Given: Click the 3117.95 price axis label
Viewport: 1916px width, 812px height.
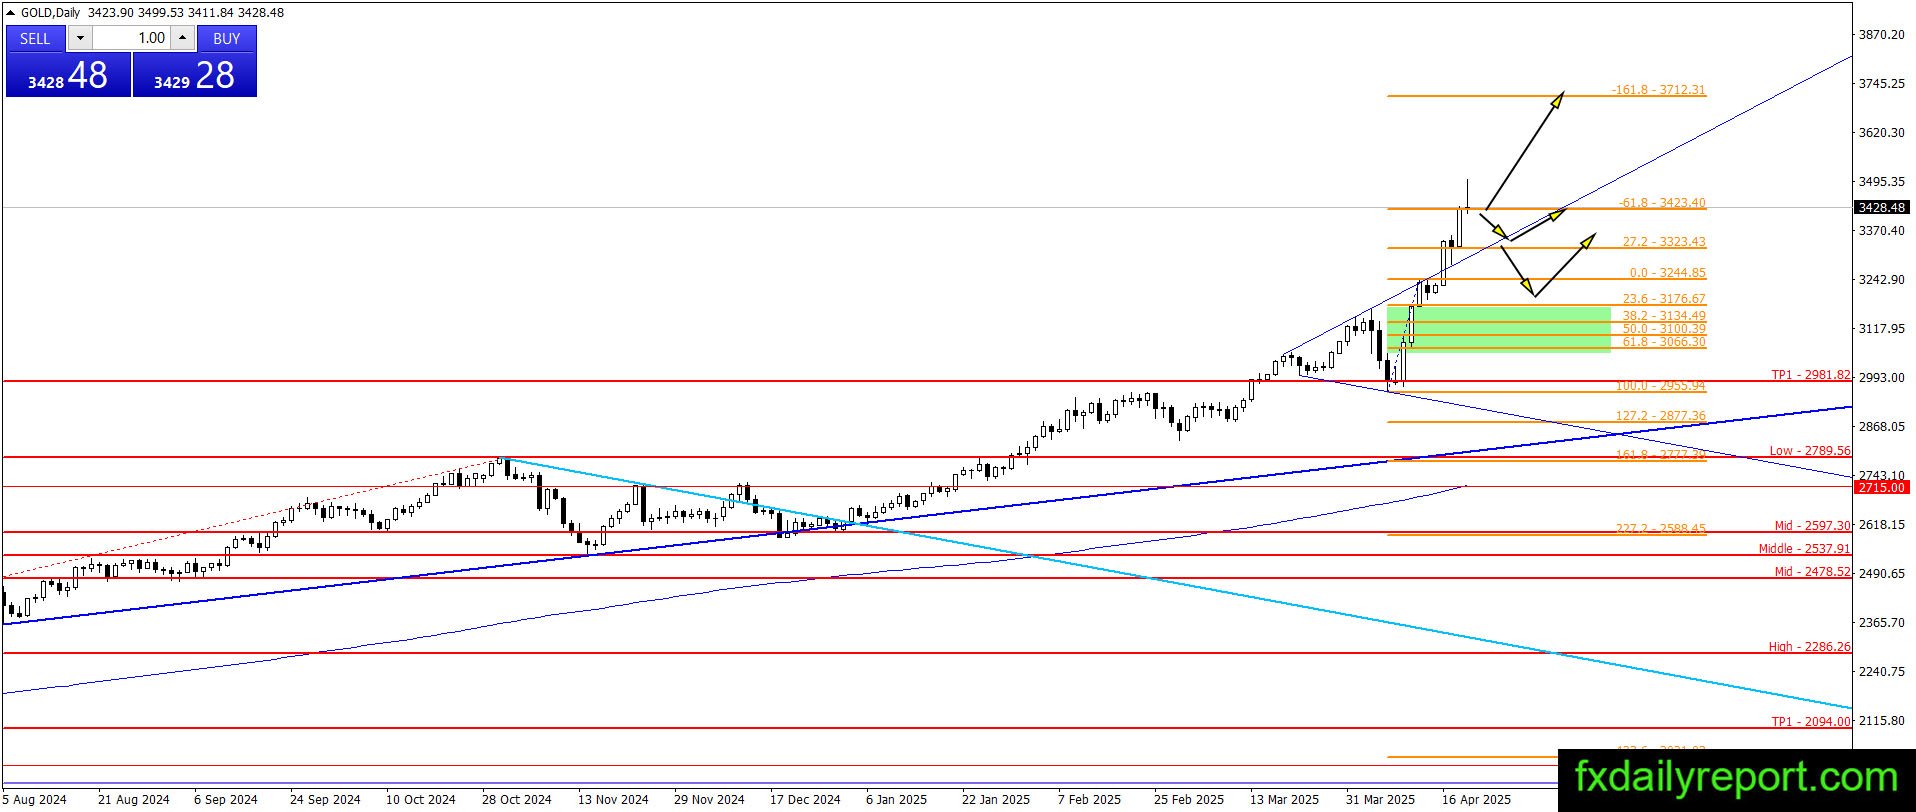Looking at the screenshot, I should coord(1881,329).
